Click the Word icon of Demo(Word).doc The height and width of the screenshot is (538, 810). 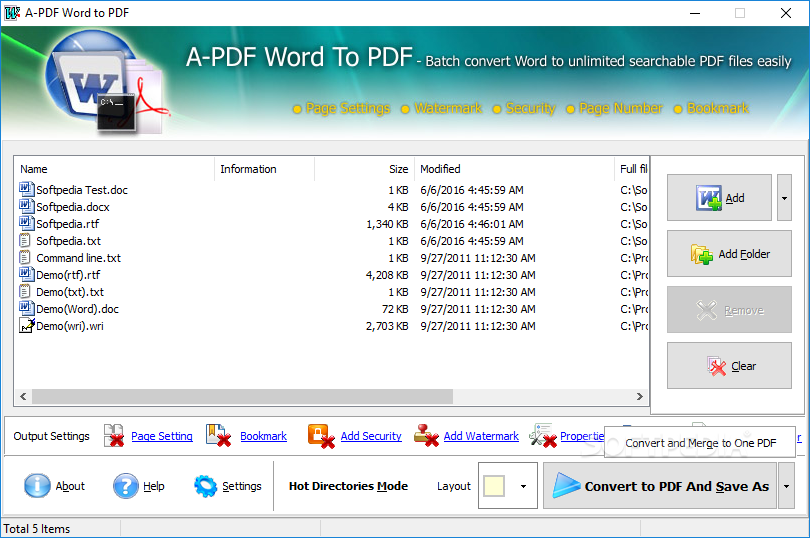[26, 308]
